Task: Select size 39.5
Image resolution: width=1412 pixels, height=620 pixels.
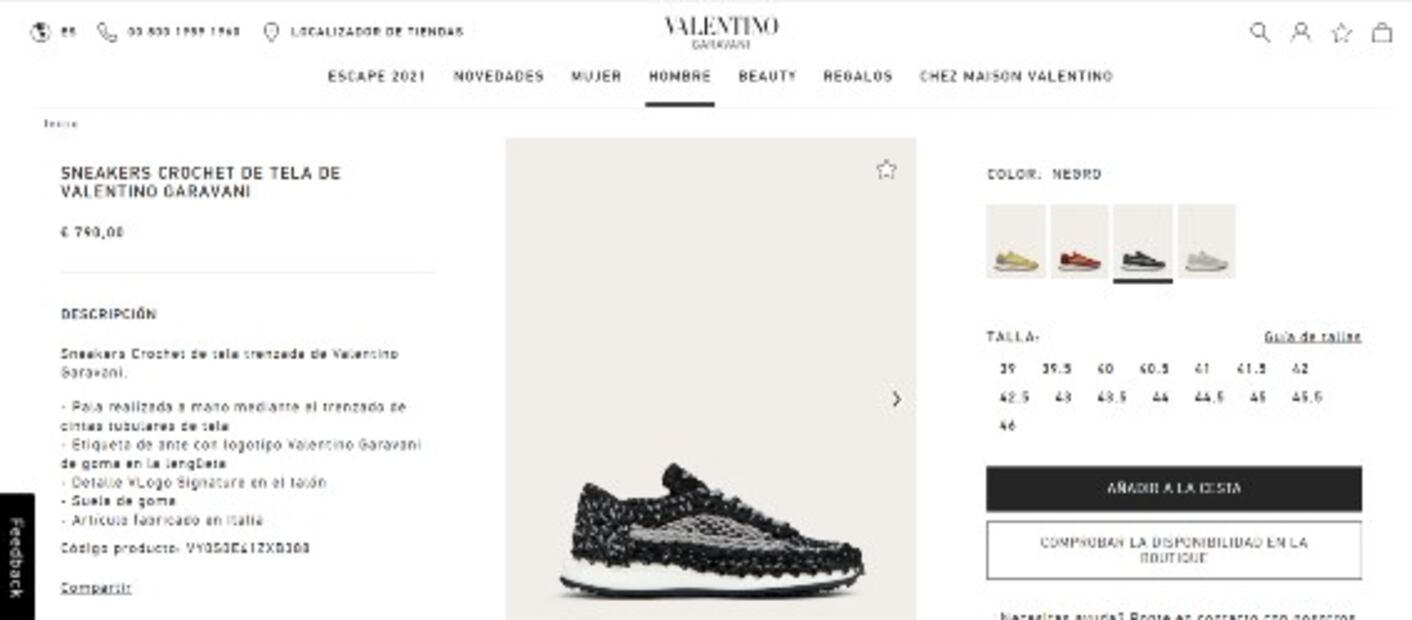Action: [x=1057, y=369]
